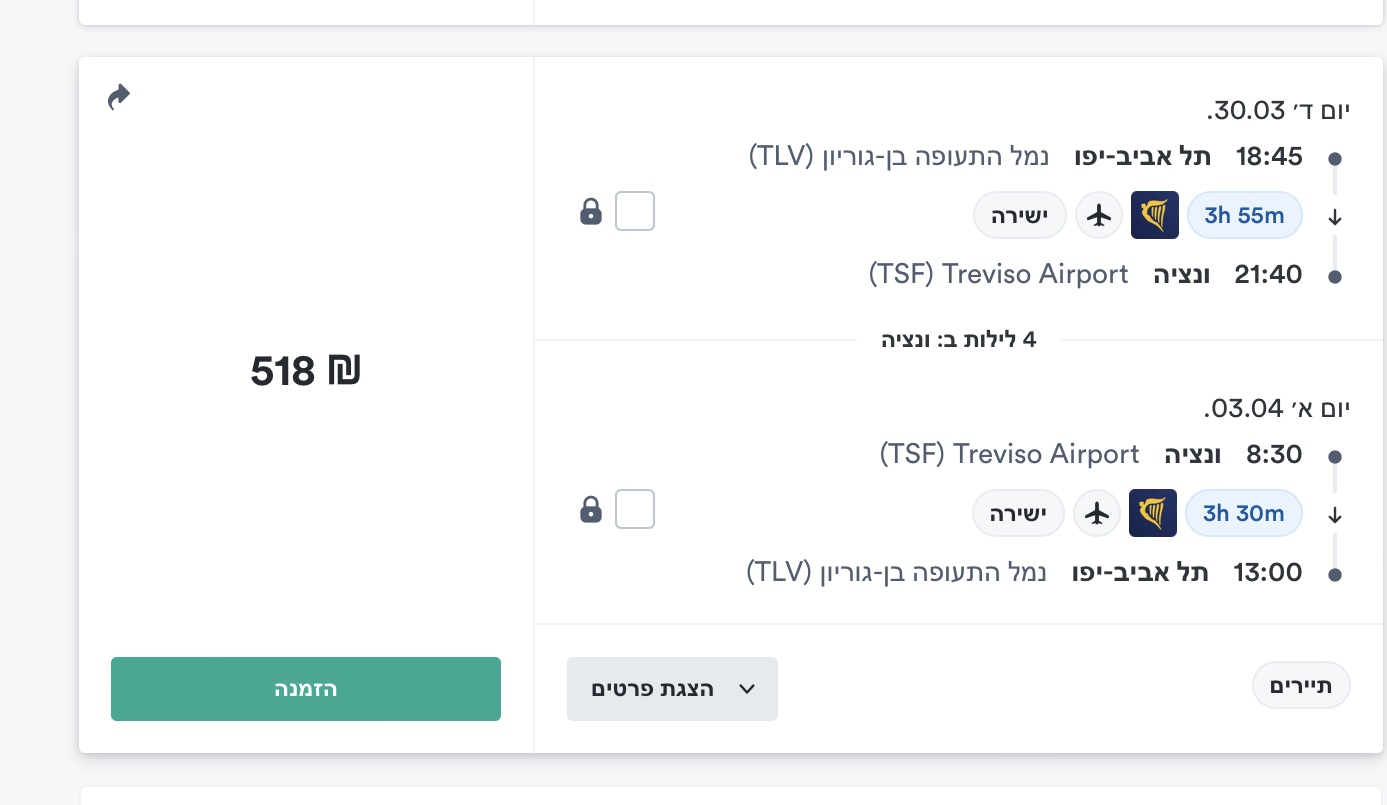Click the 518 ₪ price
The height and width of the screenshot is (805, 1387).
(305, 371)
